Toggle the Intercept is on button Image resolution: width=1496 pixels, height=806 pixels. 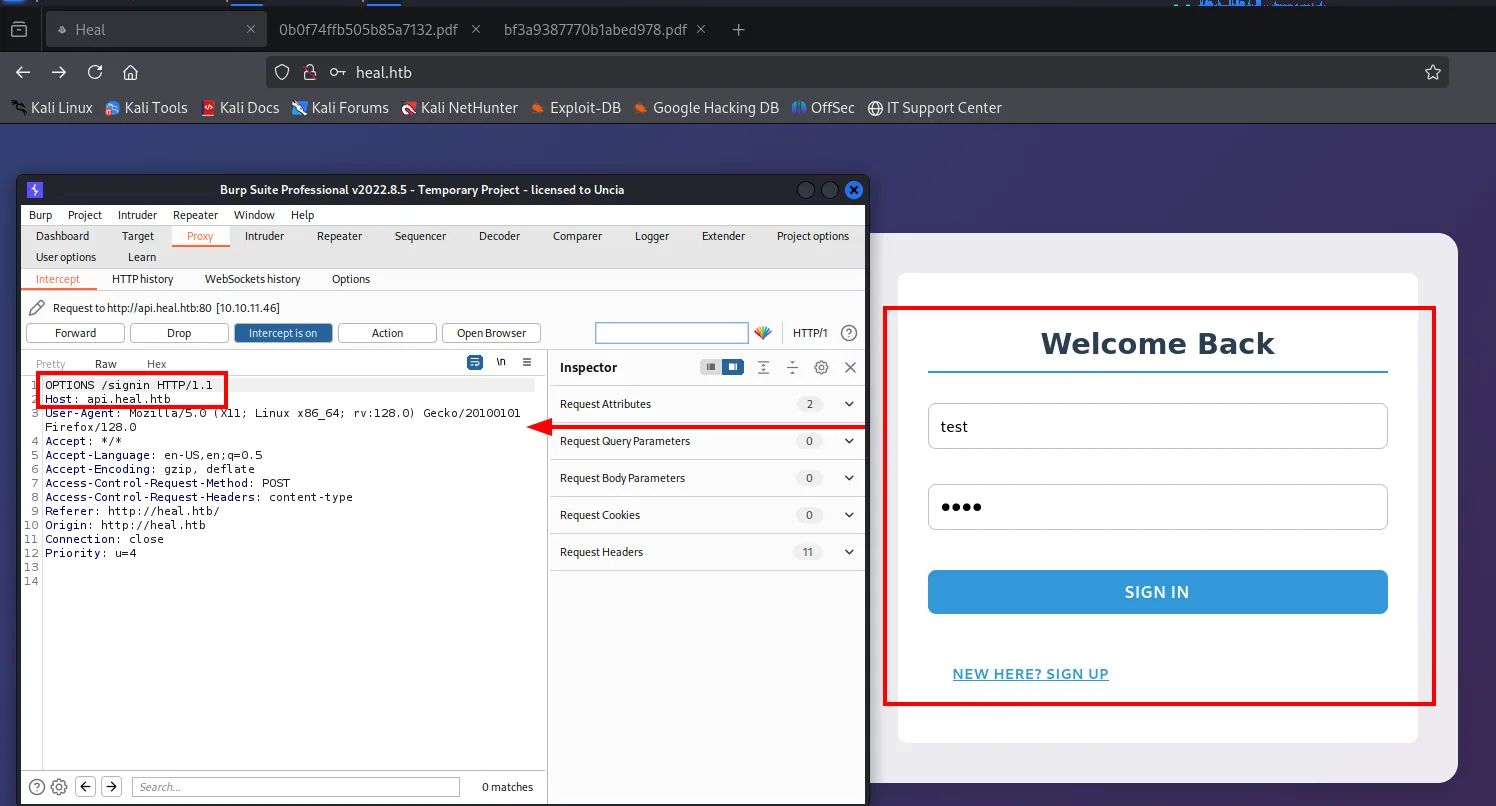283,333
